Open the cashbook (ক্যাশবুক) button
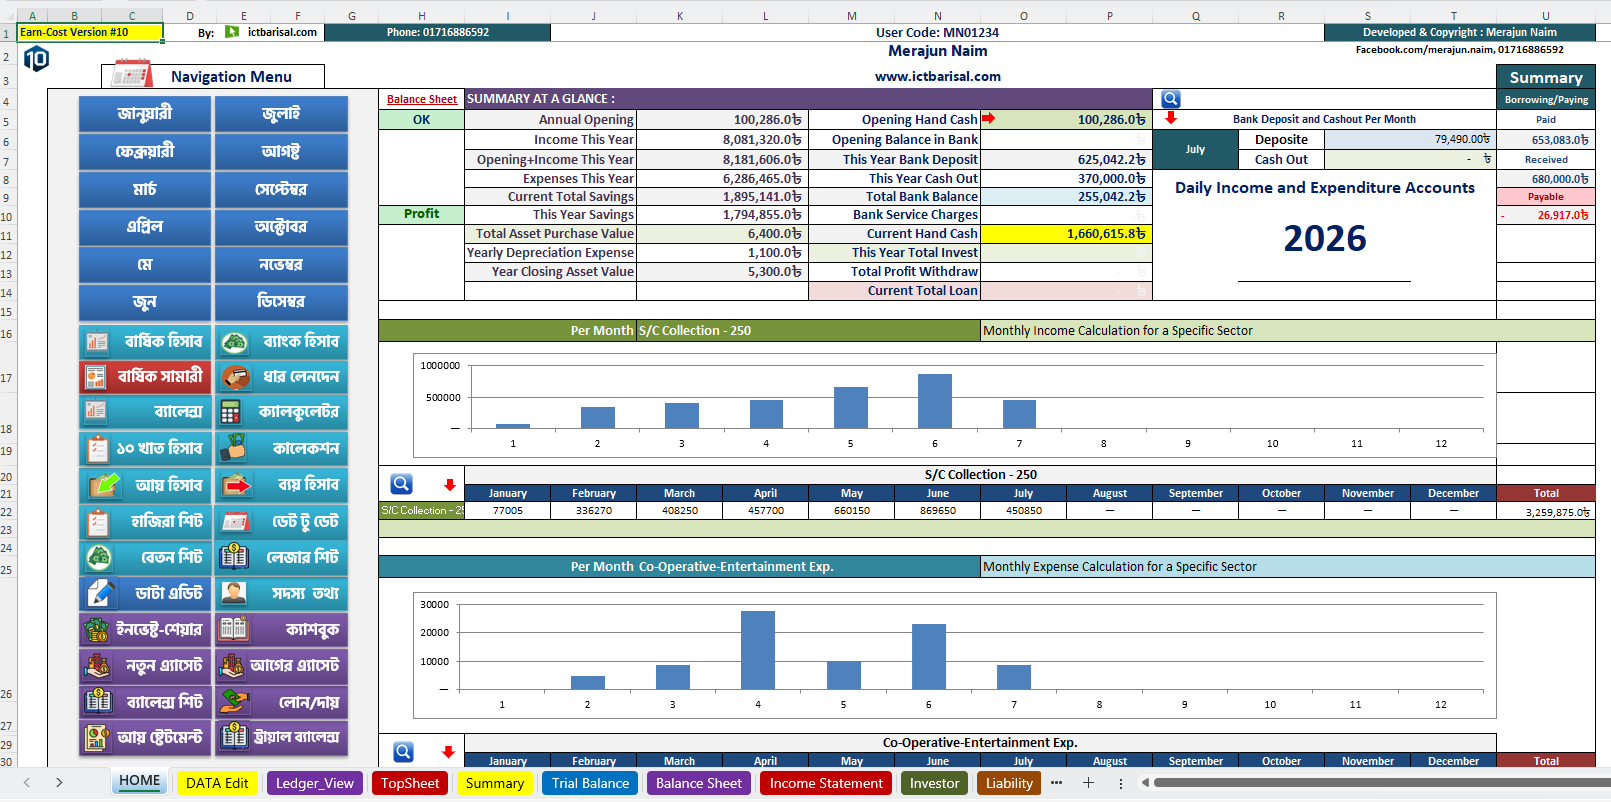The height and width of the screenshot is (802, 1611). pyautogui.click(x=282, y=629)
